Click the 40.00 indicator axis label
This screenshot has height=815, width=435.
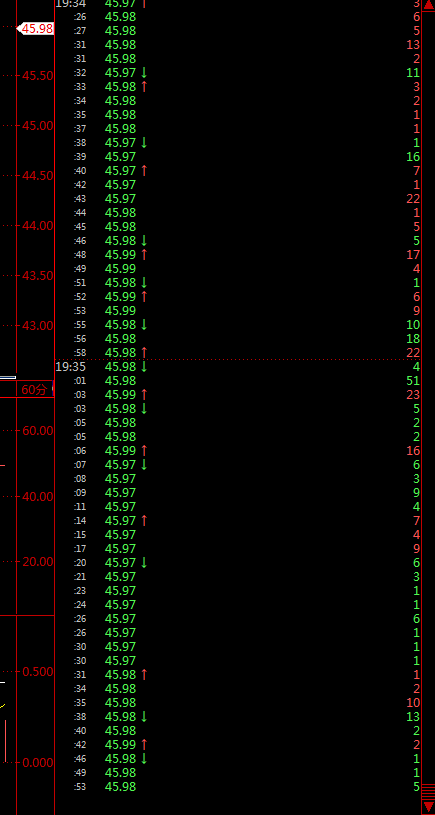tap(37, 497)
